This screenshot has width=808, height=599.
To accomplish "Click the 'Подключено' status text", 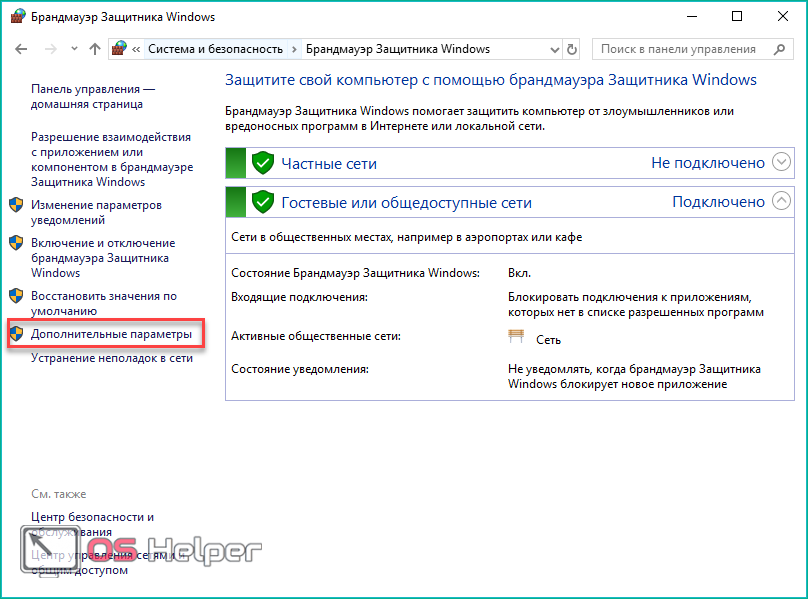I will point(718,202).
